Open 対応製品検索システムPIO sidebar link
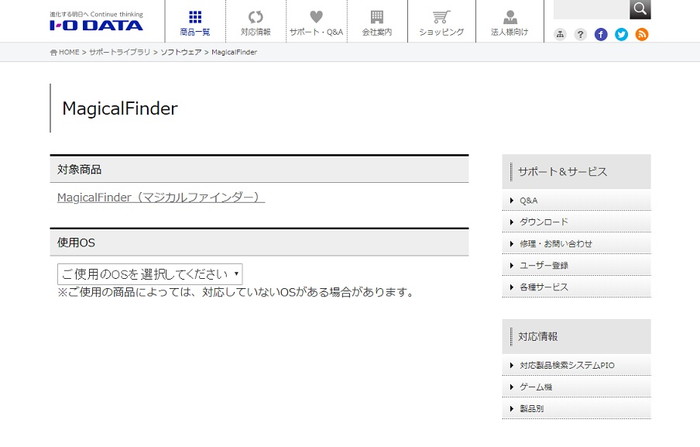The image size is (700, 447). point(576,365)
